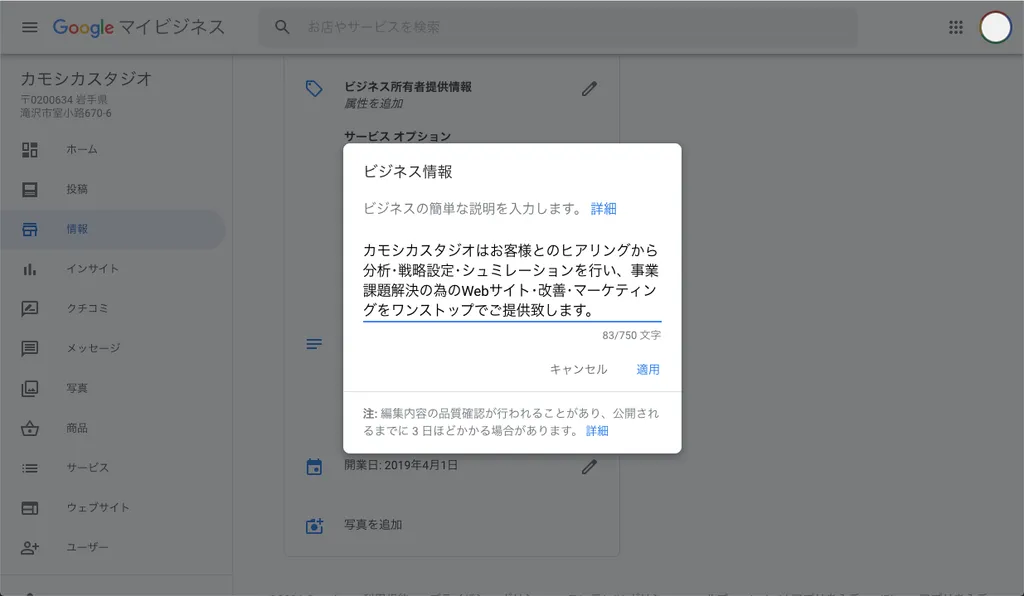Screen dimensions: 1024x596
Task: Click 開業日: 2019年4月1日 text
Action: pos(401,465)
